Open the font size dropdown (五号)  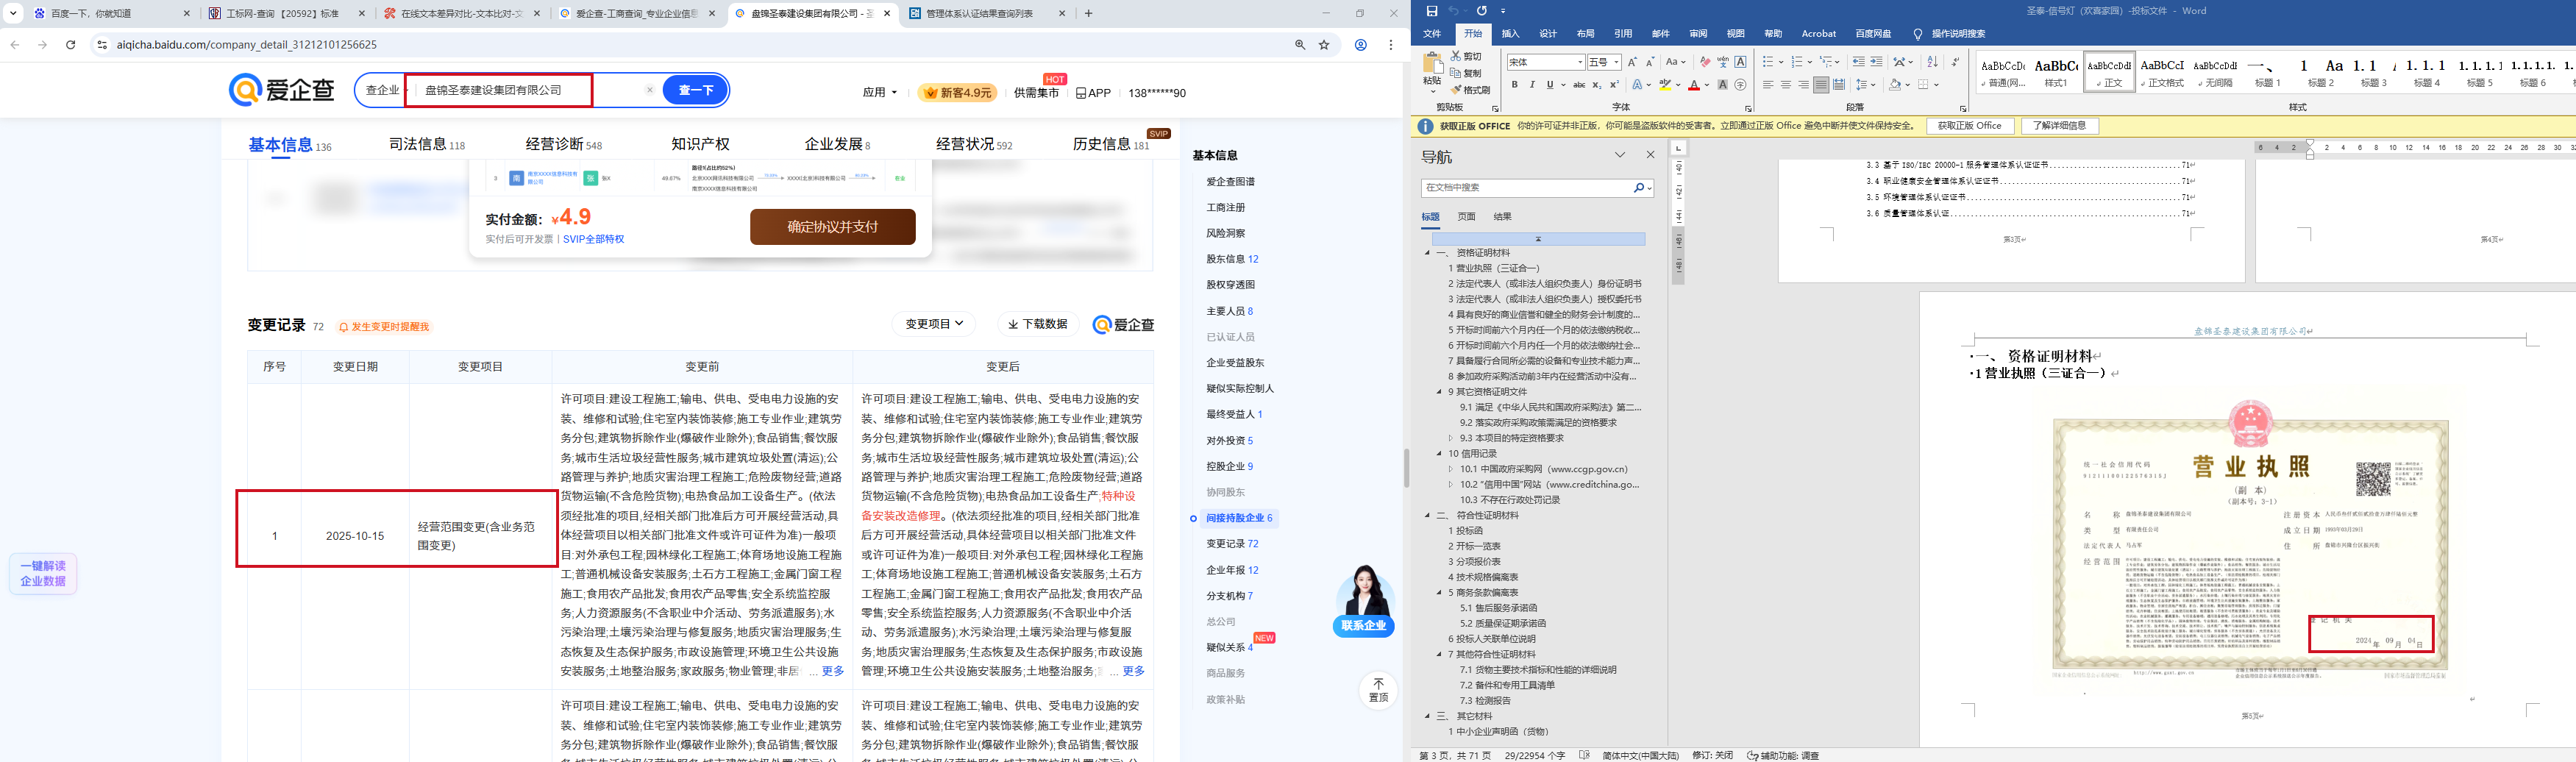coord(1616,62)
